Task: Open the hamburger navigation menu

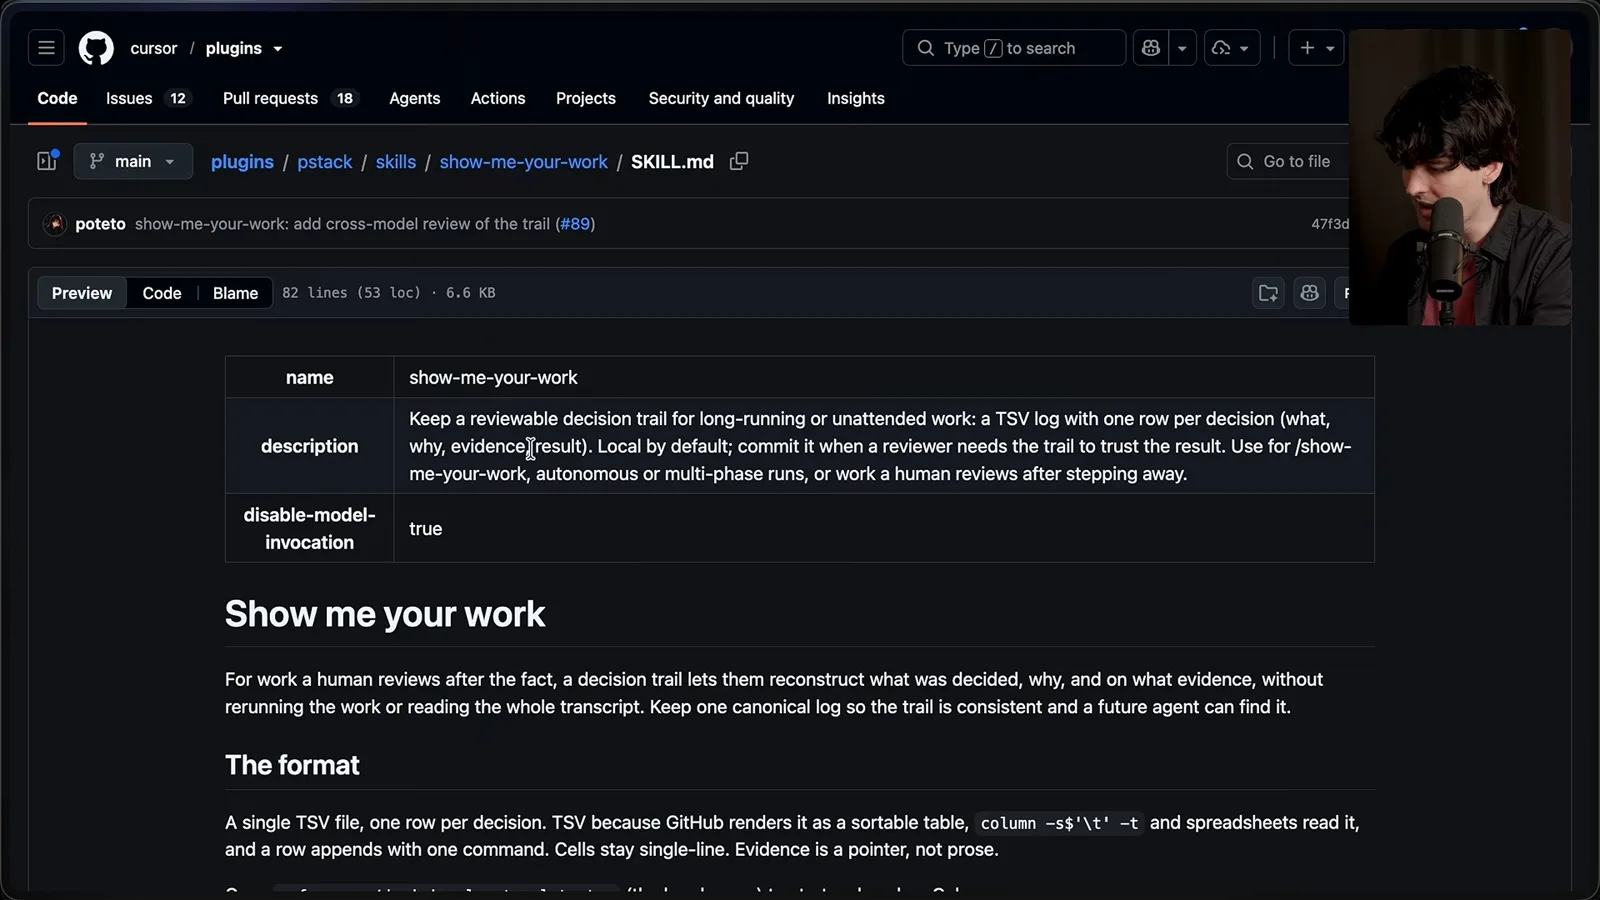Action: click(x=46, y=48)
